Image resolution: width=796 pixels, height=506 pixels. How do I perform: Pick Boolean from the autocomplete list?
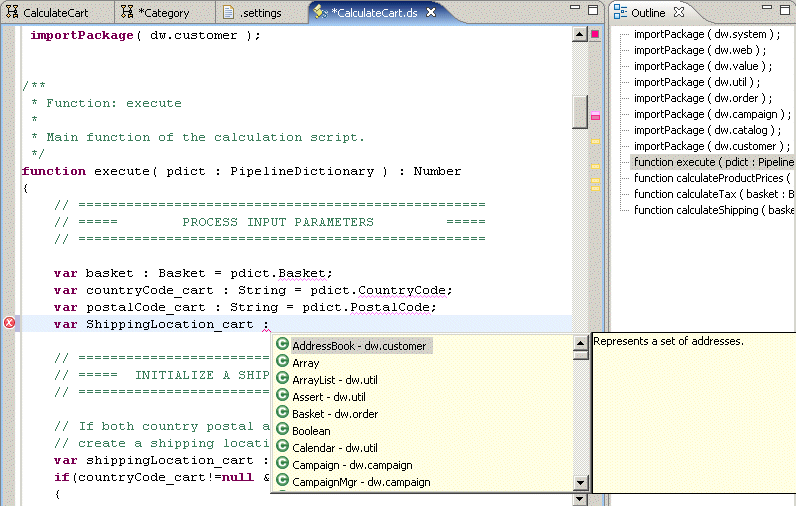click(x=311, y=431)
